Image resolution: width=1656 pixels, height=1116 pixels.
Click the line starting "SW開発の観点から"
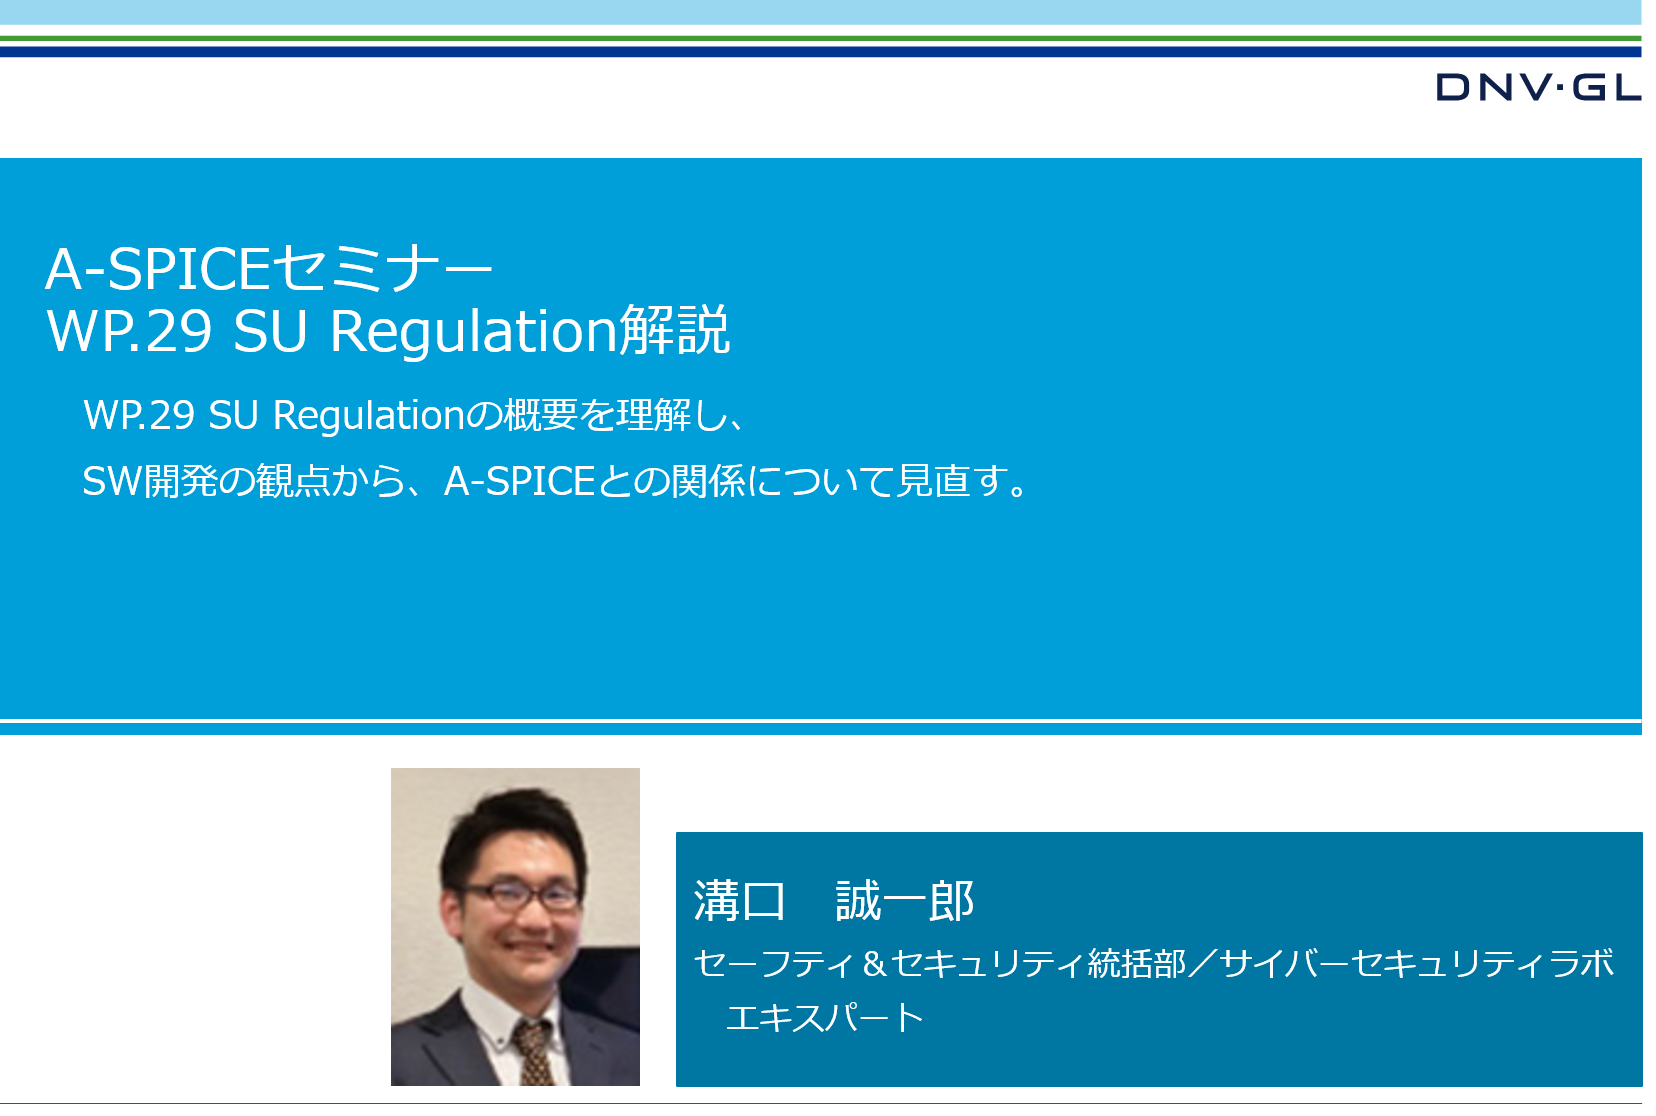coord(556,481)
